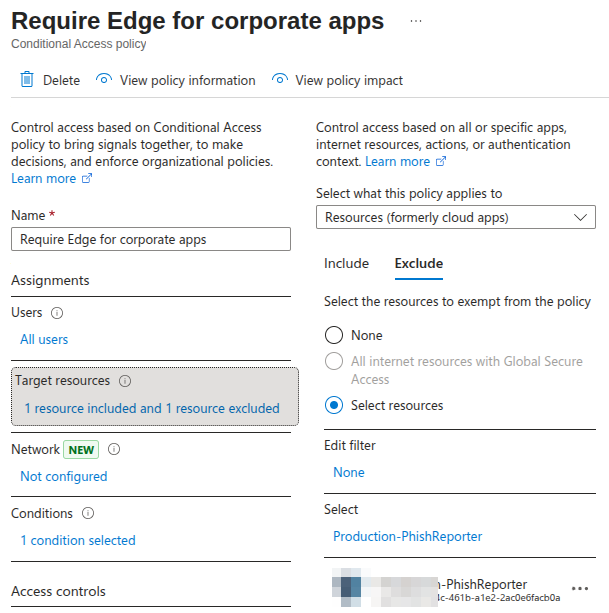Open the 1 condition selected link
The height and width of the screenshot is (613, 609).
coord(78,540)
